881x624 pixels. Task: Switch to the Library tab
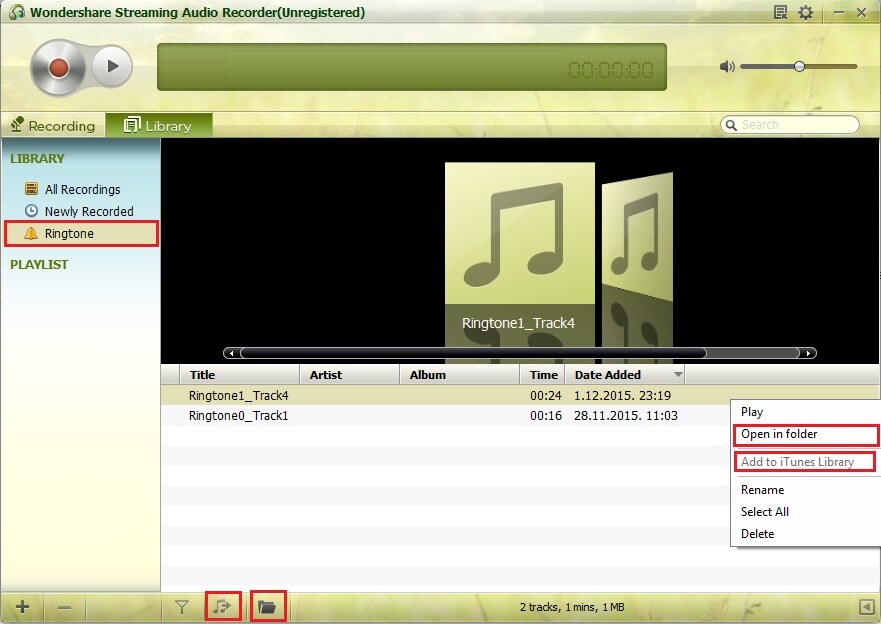tap(158, 125)
